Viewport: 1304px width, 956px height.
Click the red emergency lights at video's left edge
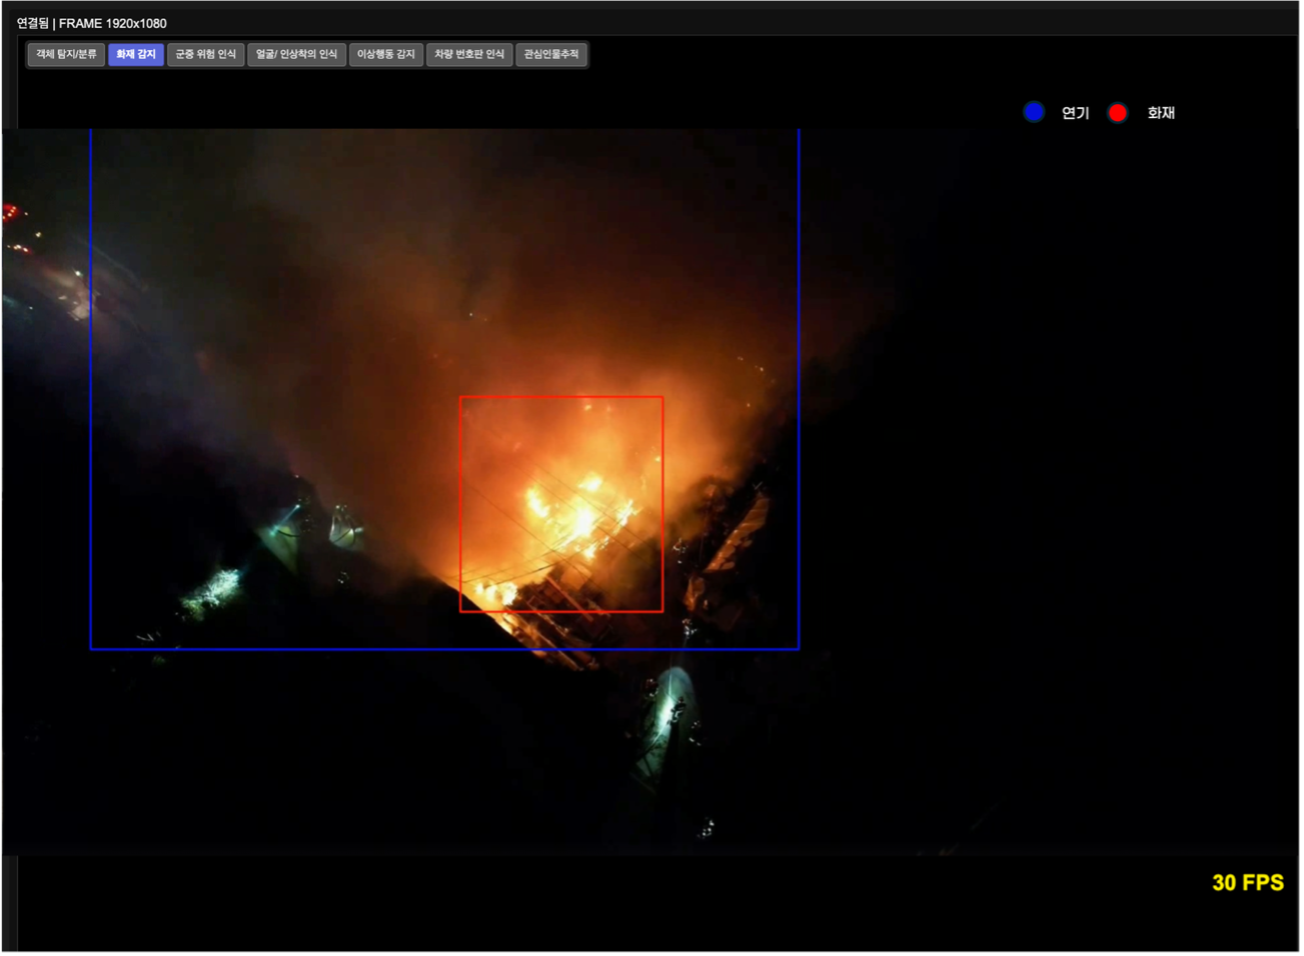click(11, 212)
